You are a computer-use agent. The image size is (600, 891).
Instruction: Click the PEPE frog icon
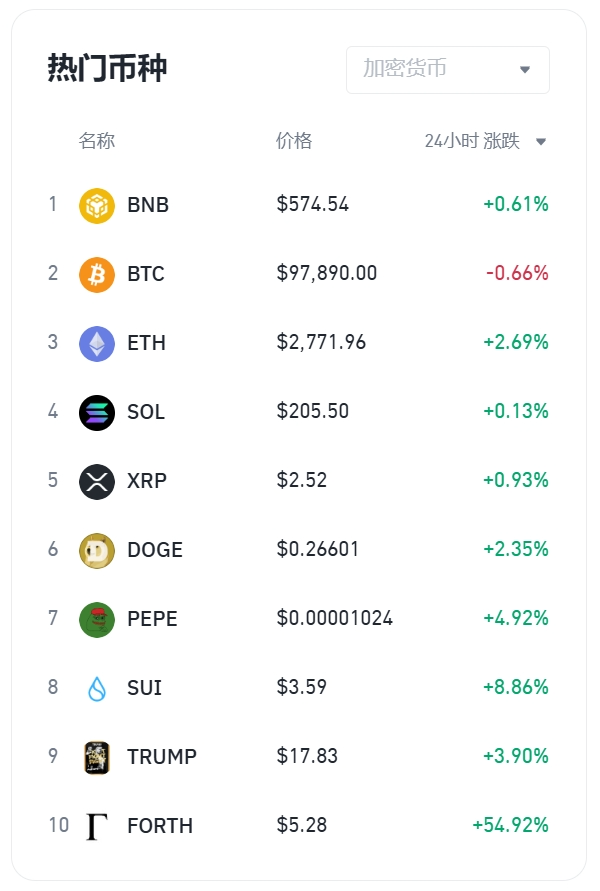(97, 619)
